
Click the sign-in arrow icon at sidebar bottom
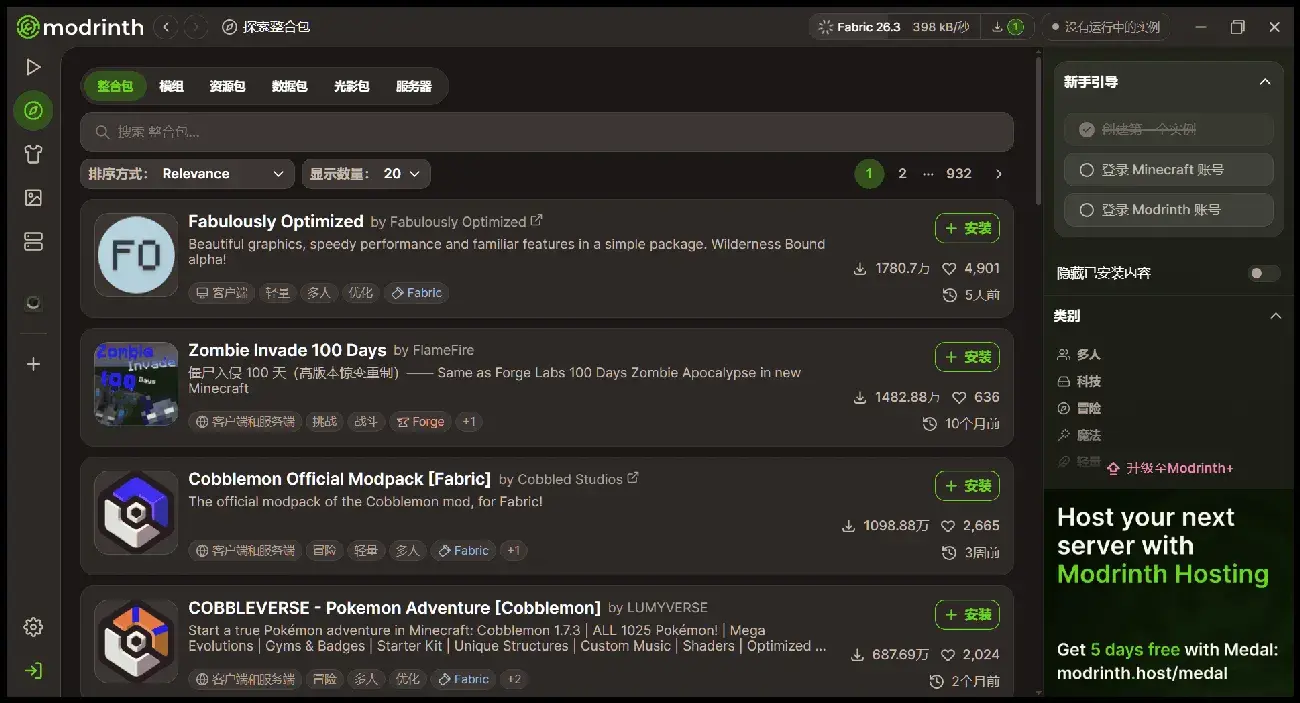point(33,670)
